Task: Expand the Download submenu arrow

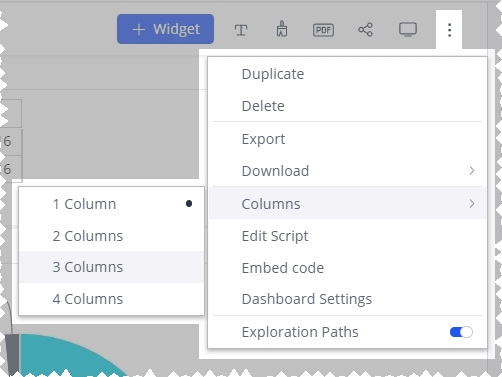Action: point(472,171)
